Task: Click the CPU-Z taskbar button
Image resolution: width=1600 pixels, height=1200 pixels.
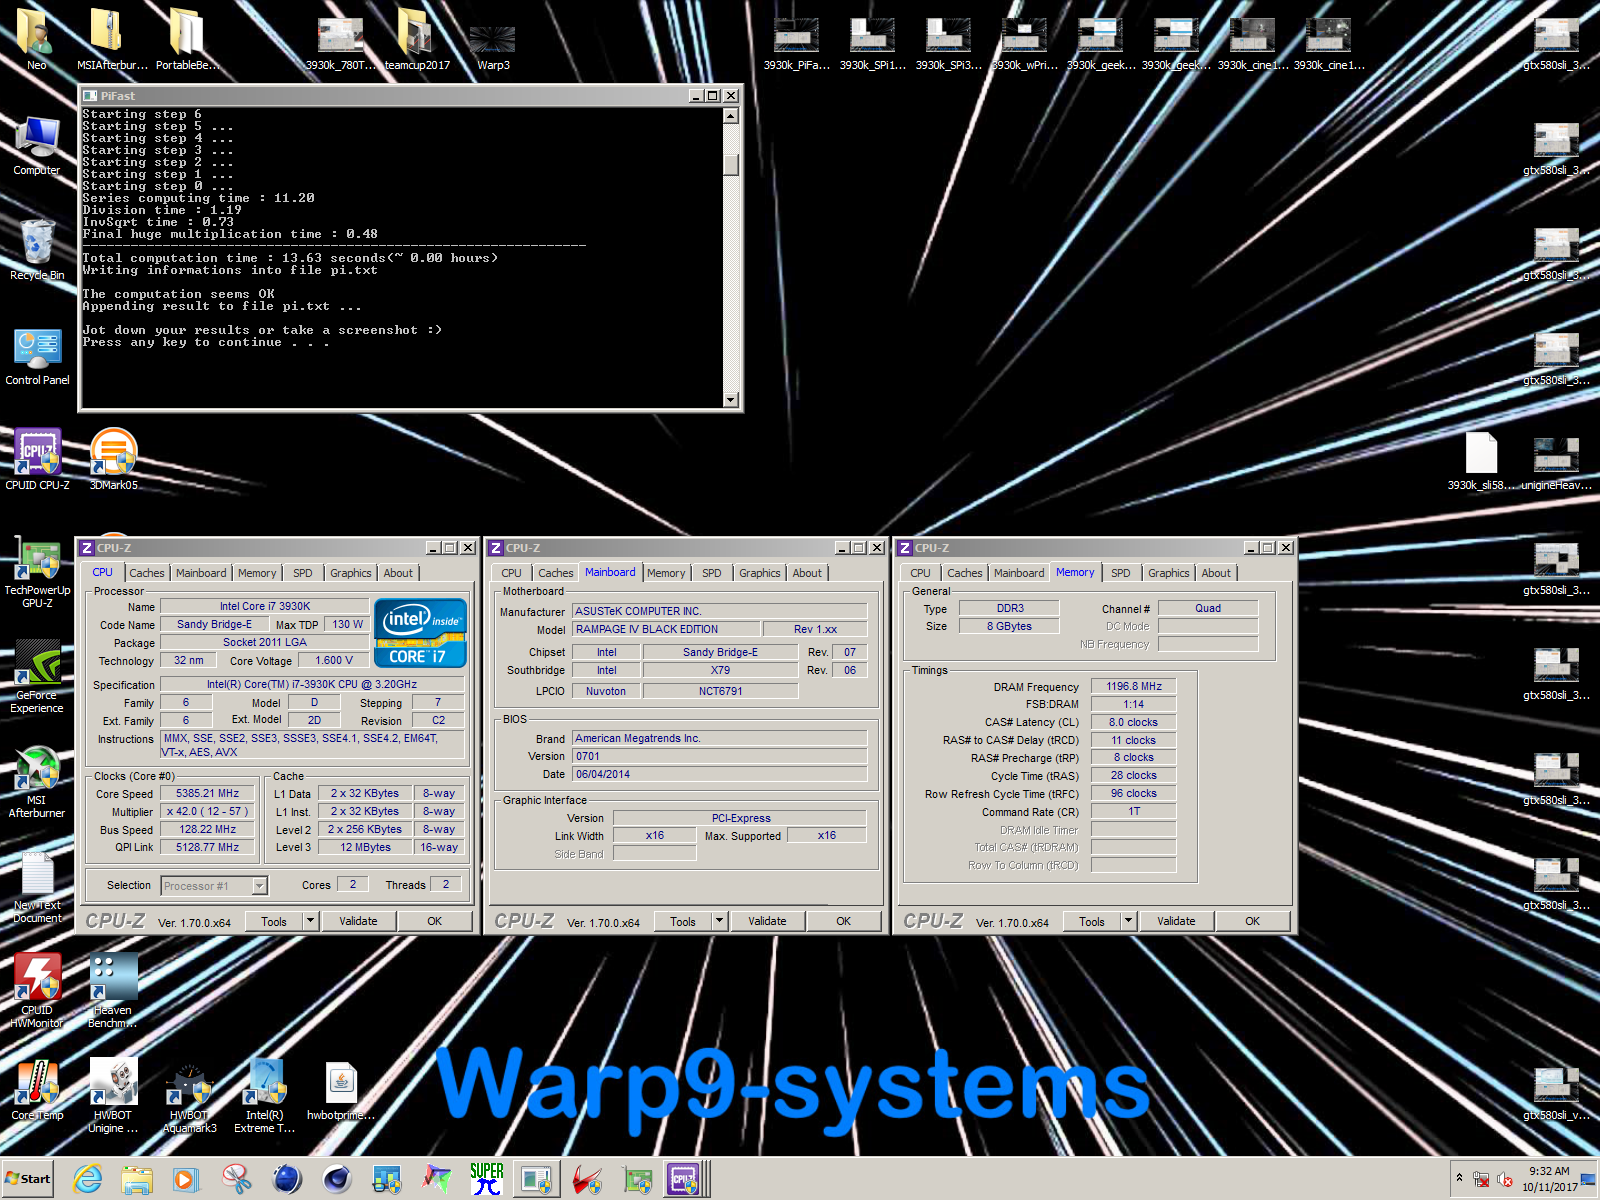Action: (684, 1179)
